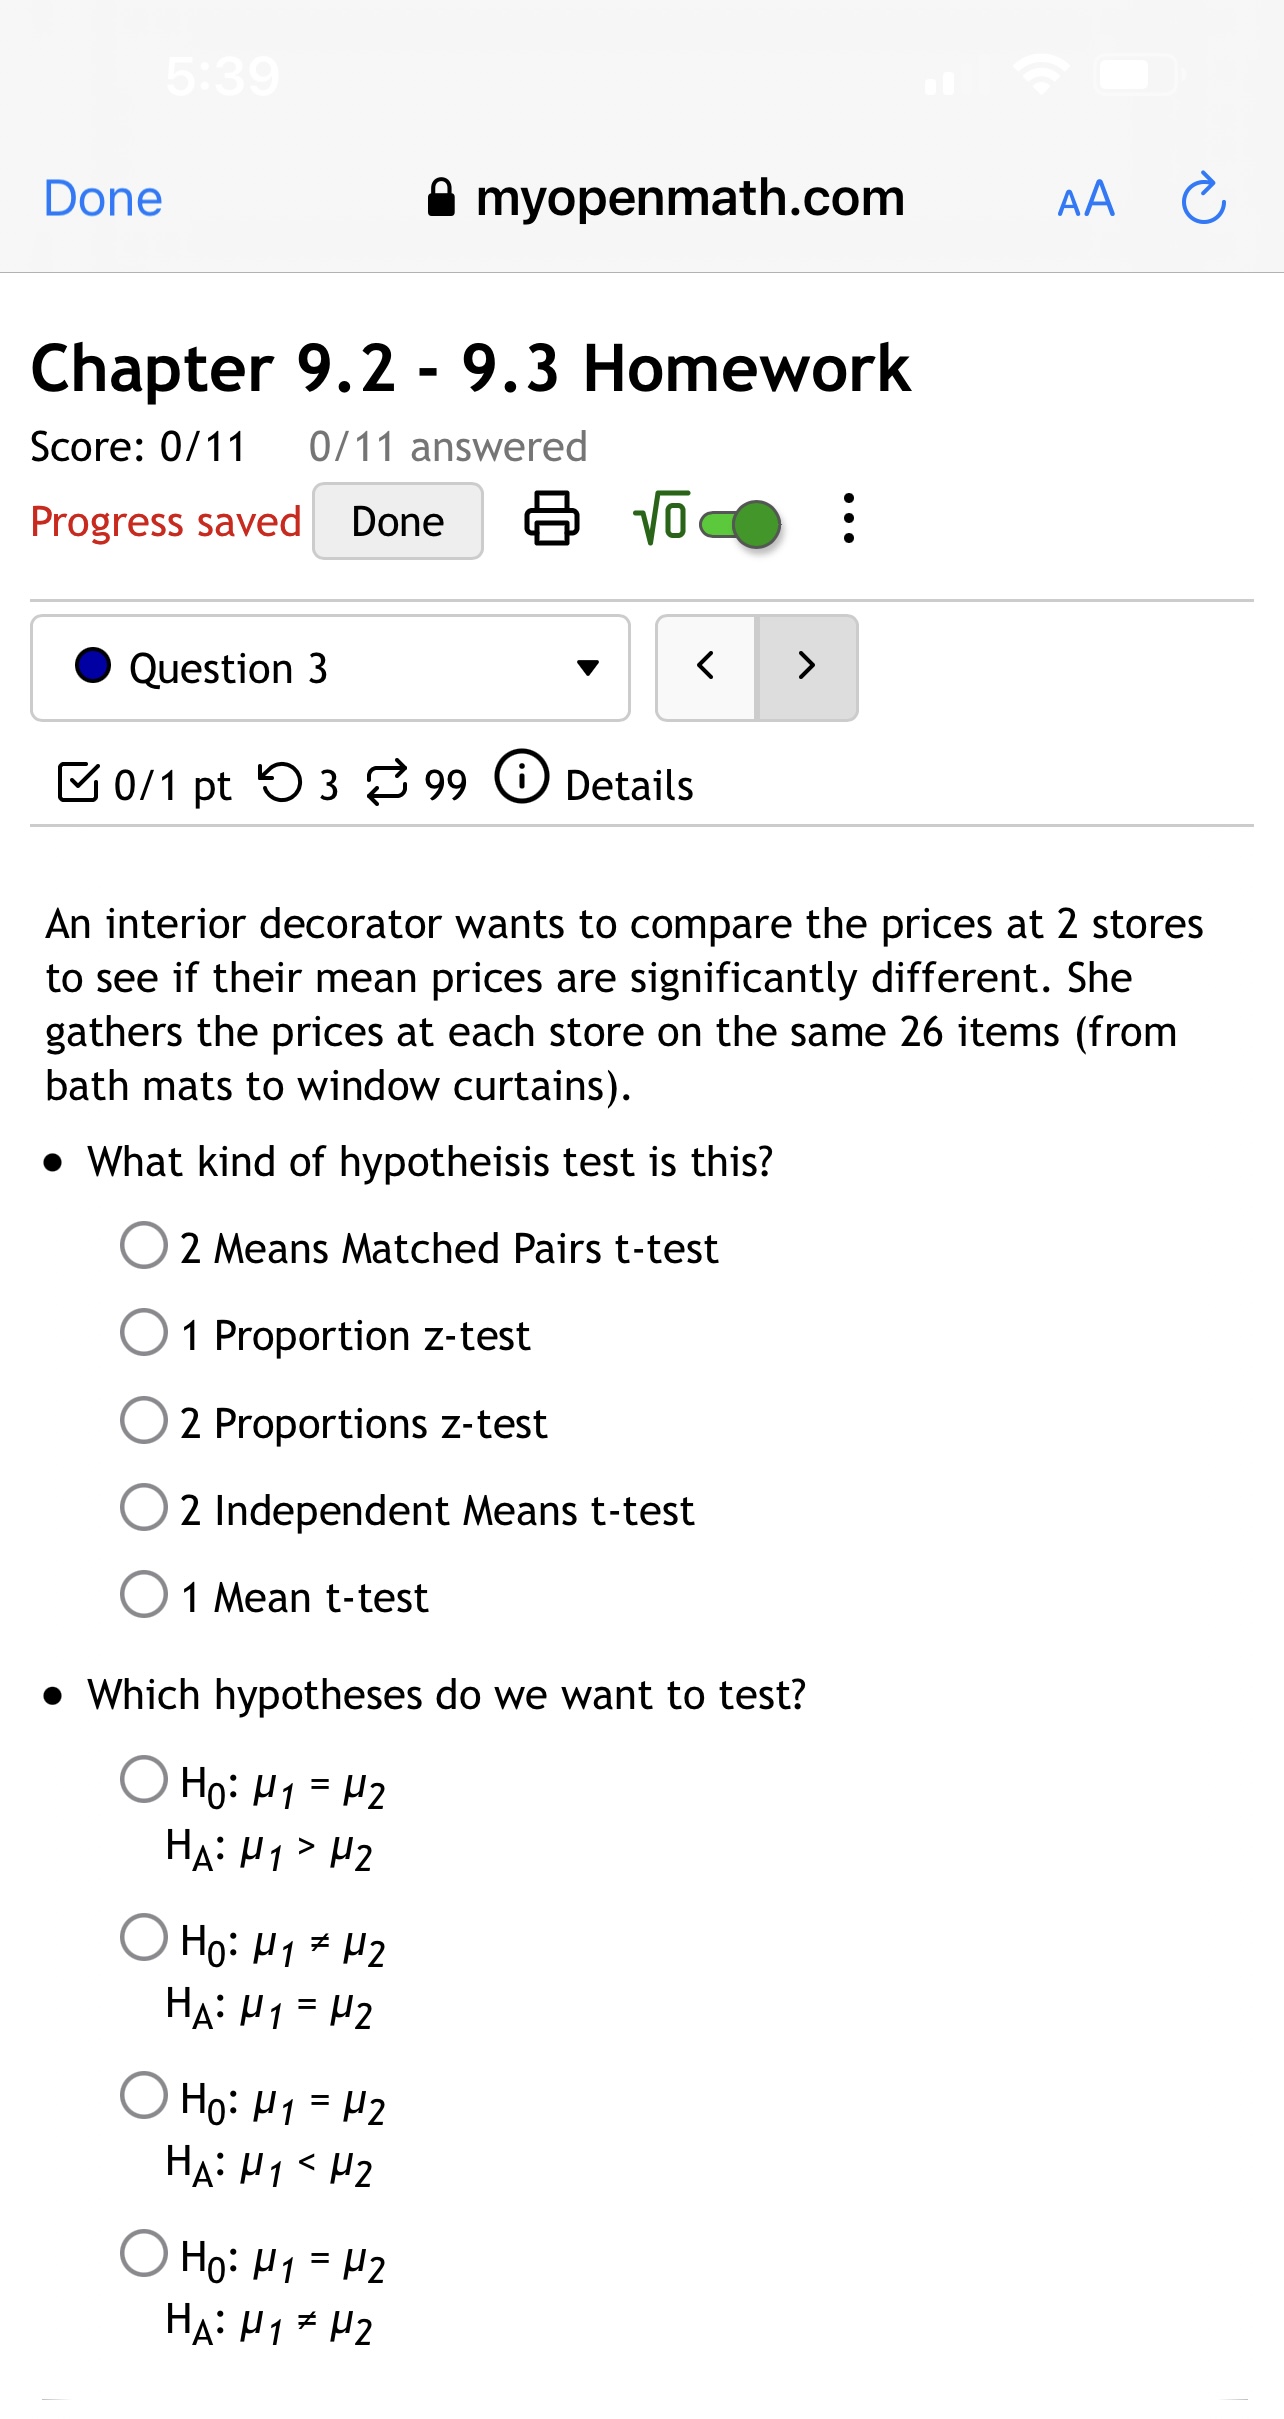Open the AA text size options
This screenshot has width=1284, height=2419.
(x=1086, y=199)
